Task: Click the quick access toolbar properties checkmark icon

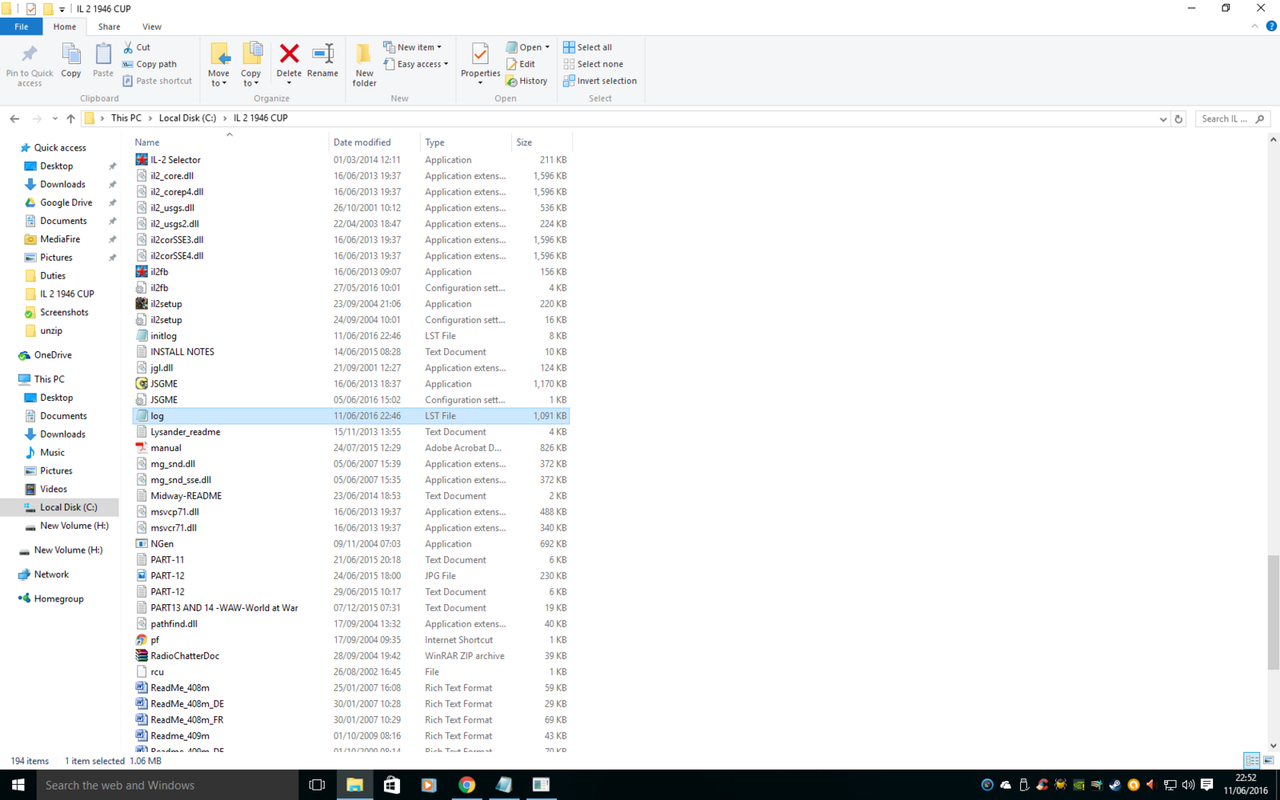Action: pos(30,8)
